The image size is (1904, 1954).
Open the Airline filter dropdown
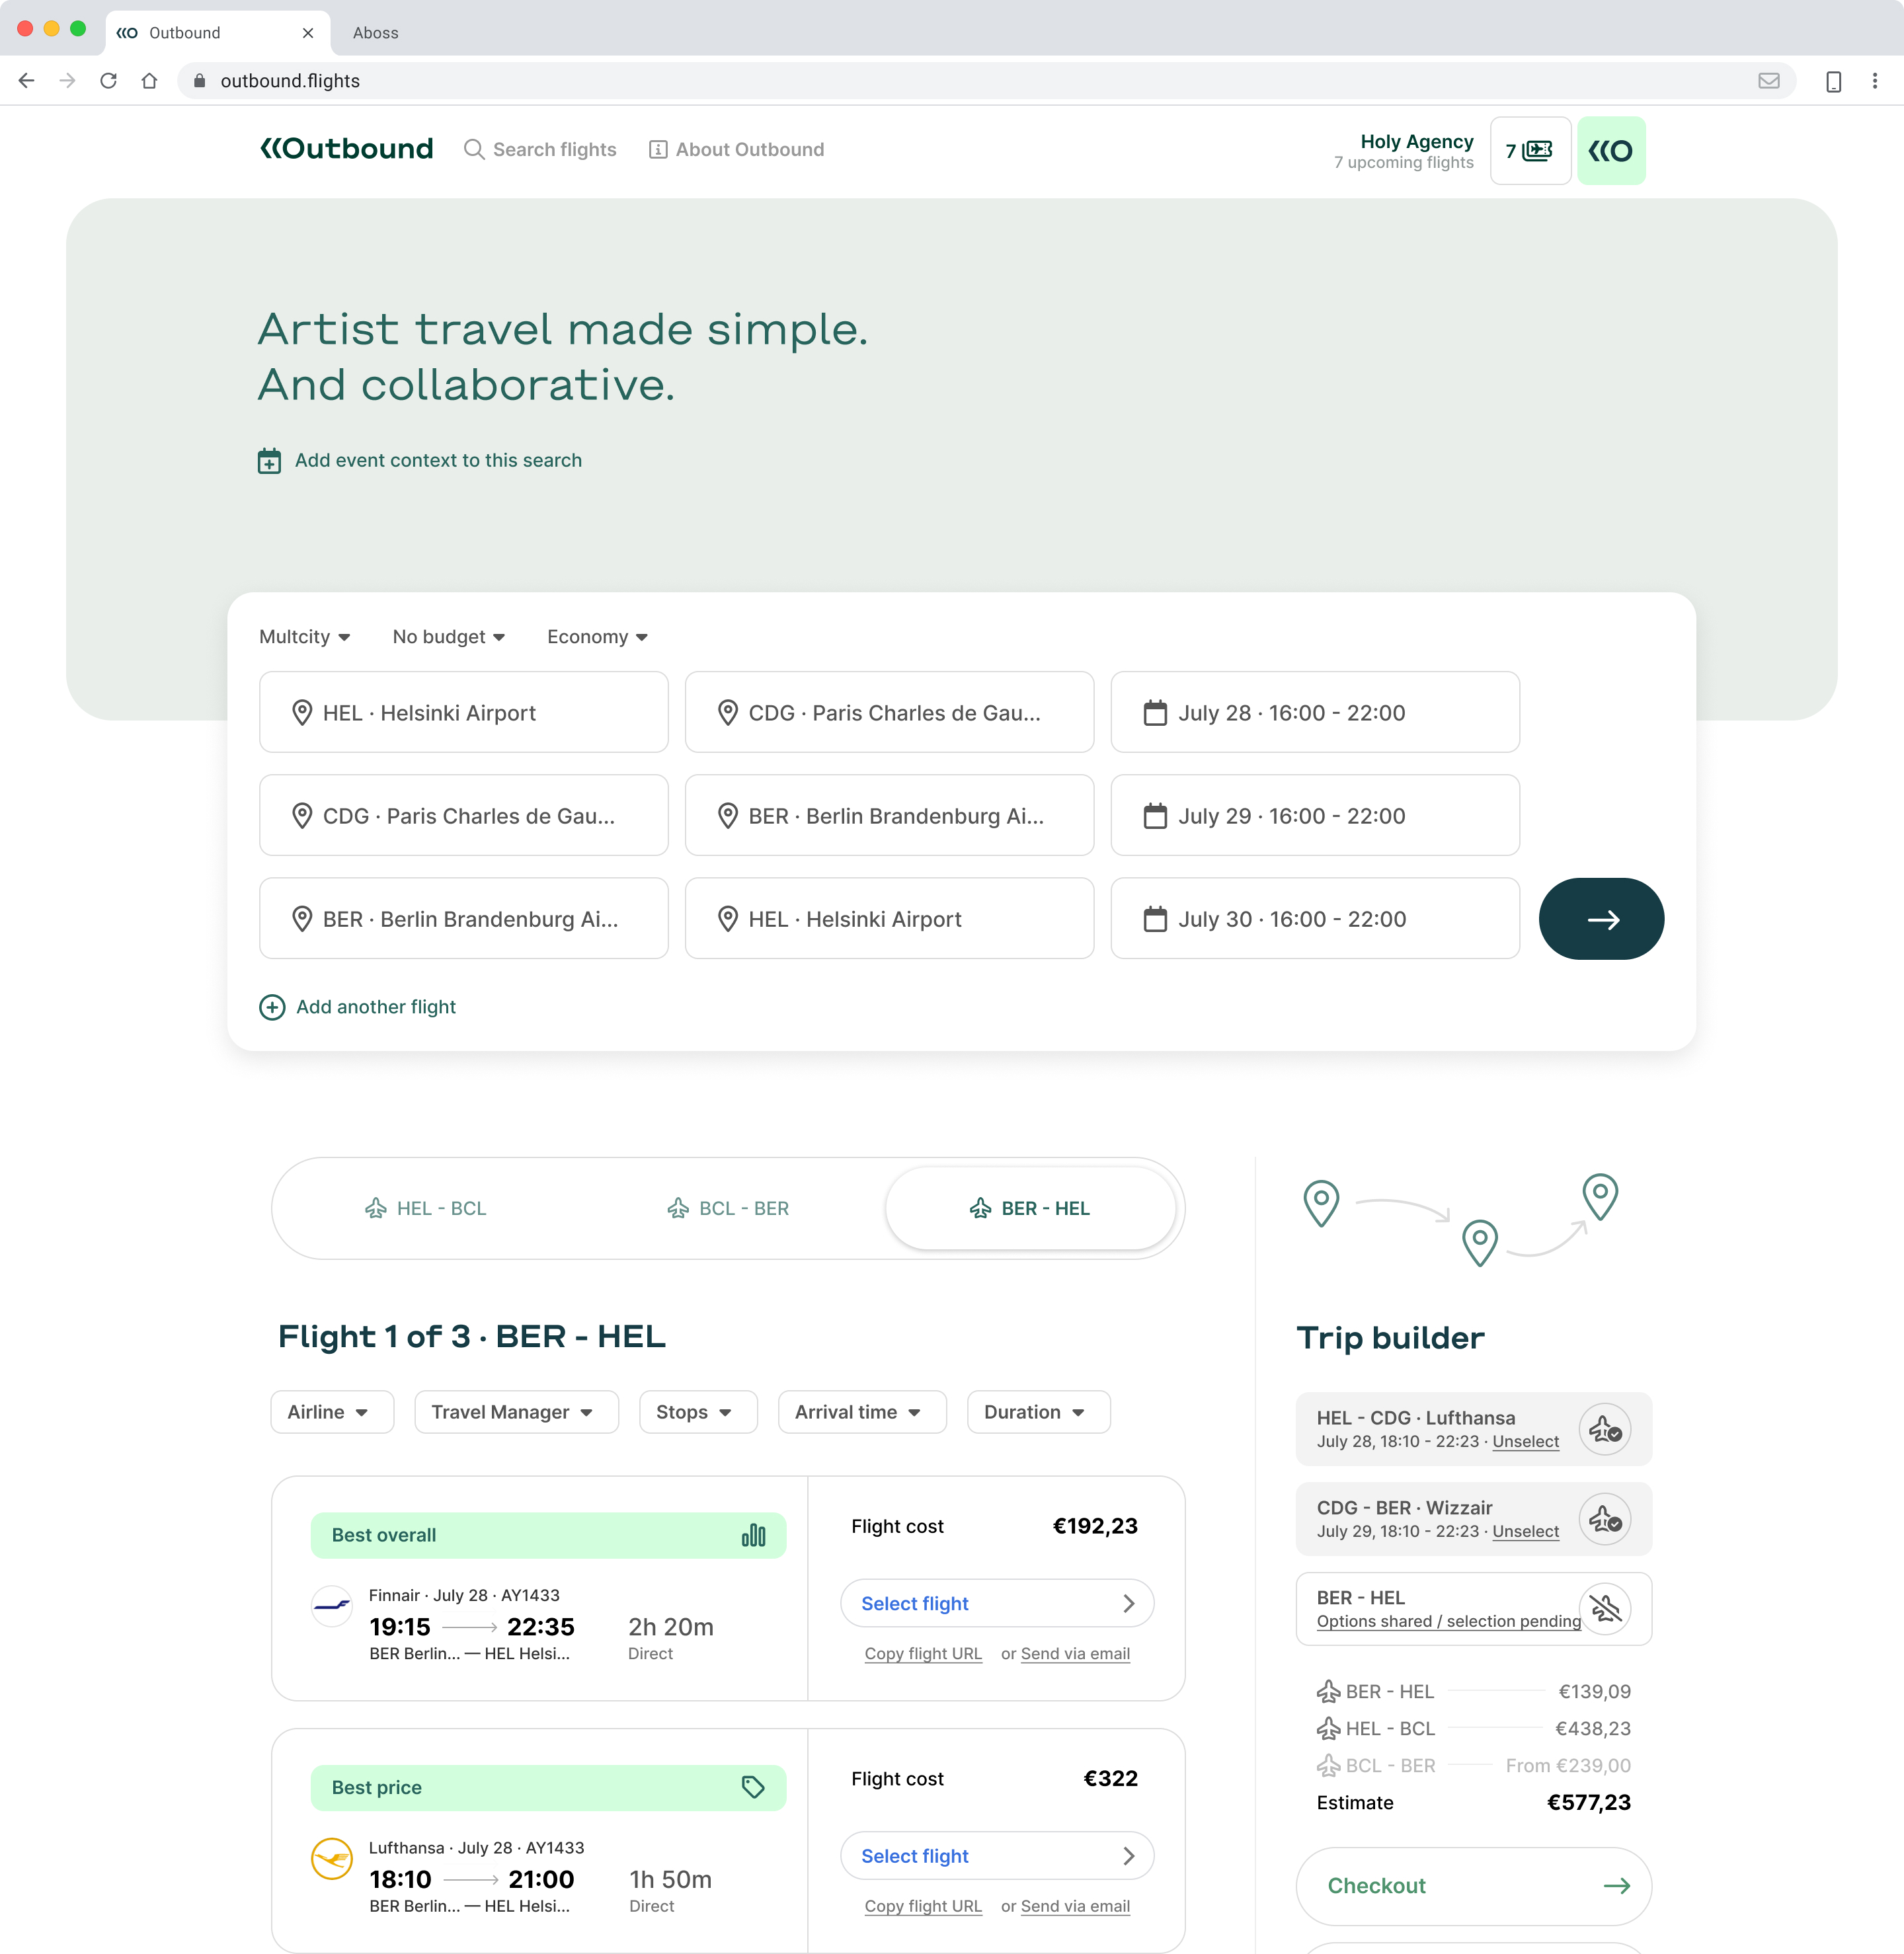pos(332,1412)
